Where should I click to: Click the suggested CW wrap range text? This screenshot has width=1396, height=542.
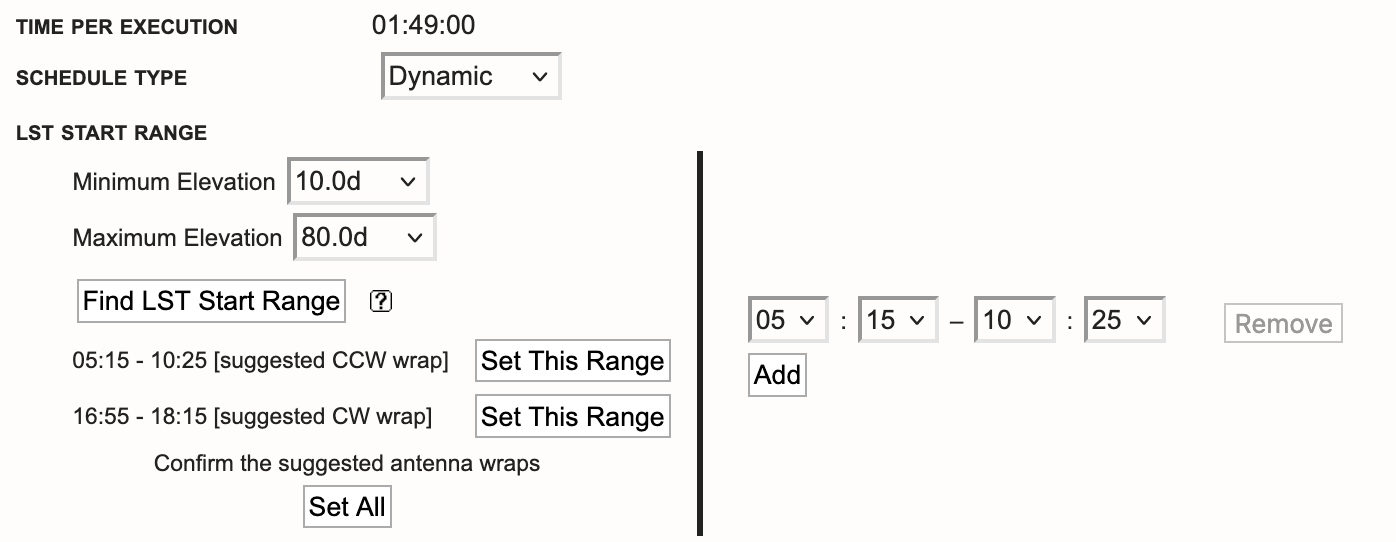(252, 417)
